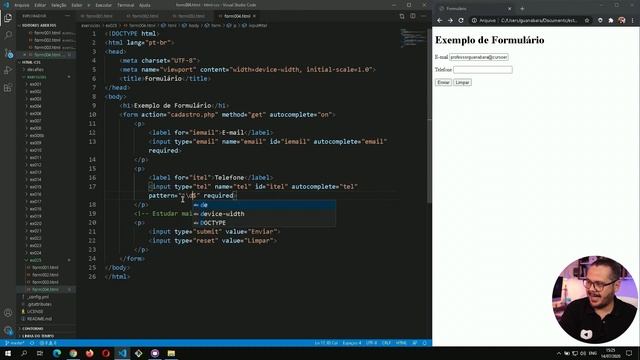Open the Explorer view in the activity bar
Image resolution: width=640 pixels, height=360 pixels.
[8, 18]
